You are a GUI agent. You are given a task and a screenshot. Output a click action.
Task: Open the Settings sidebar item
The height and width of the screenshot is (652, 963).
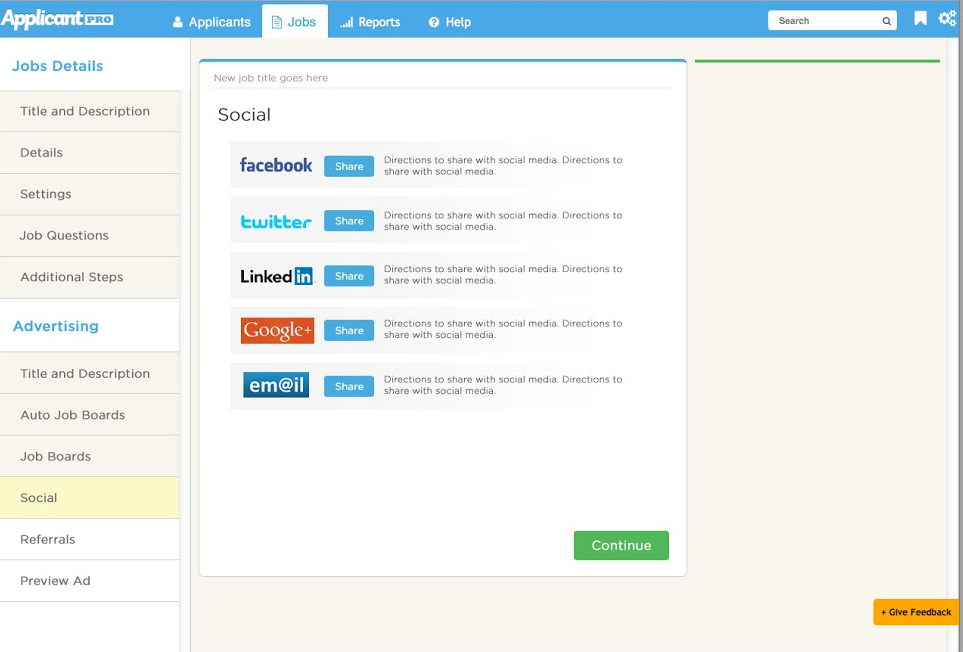pos(90,194)
